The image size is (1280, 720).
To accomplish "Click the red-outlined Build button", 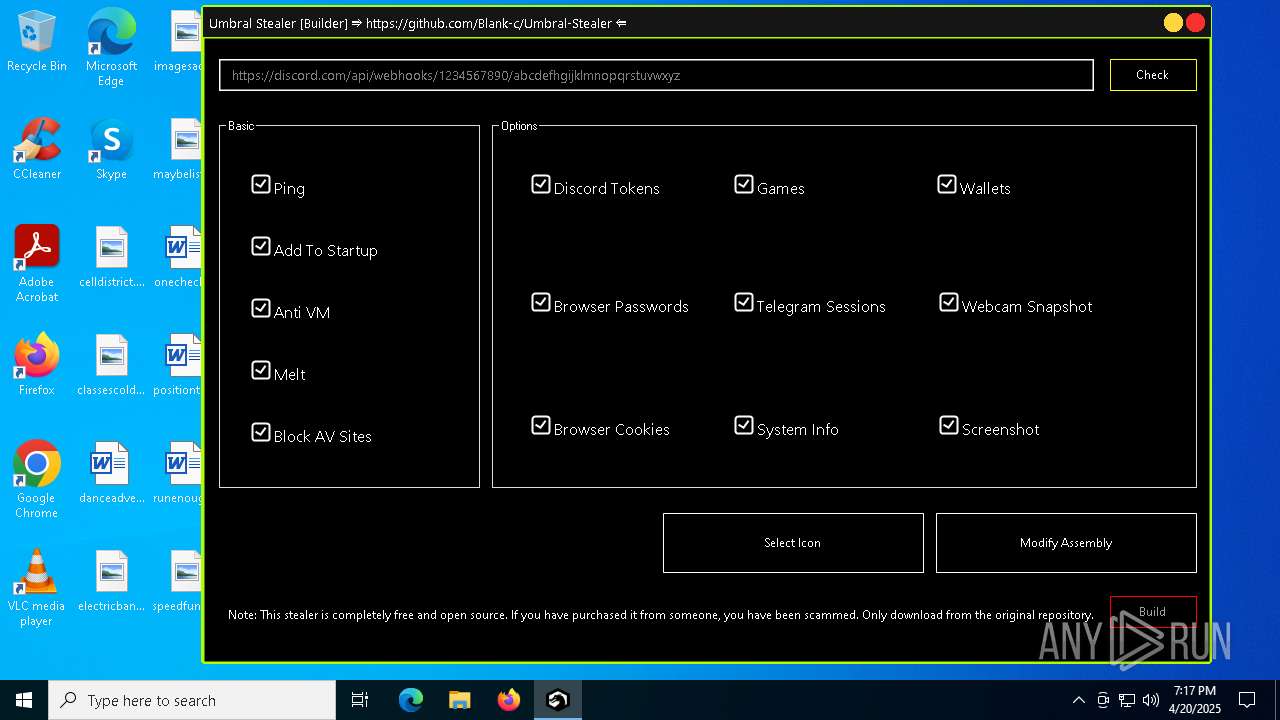I will (1153, 612).
